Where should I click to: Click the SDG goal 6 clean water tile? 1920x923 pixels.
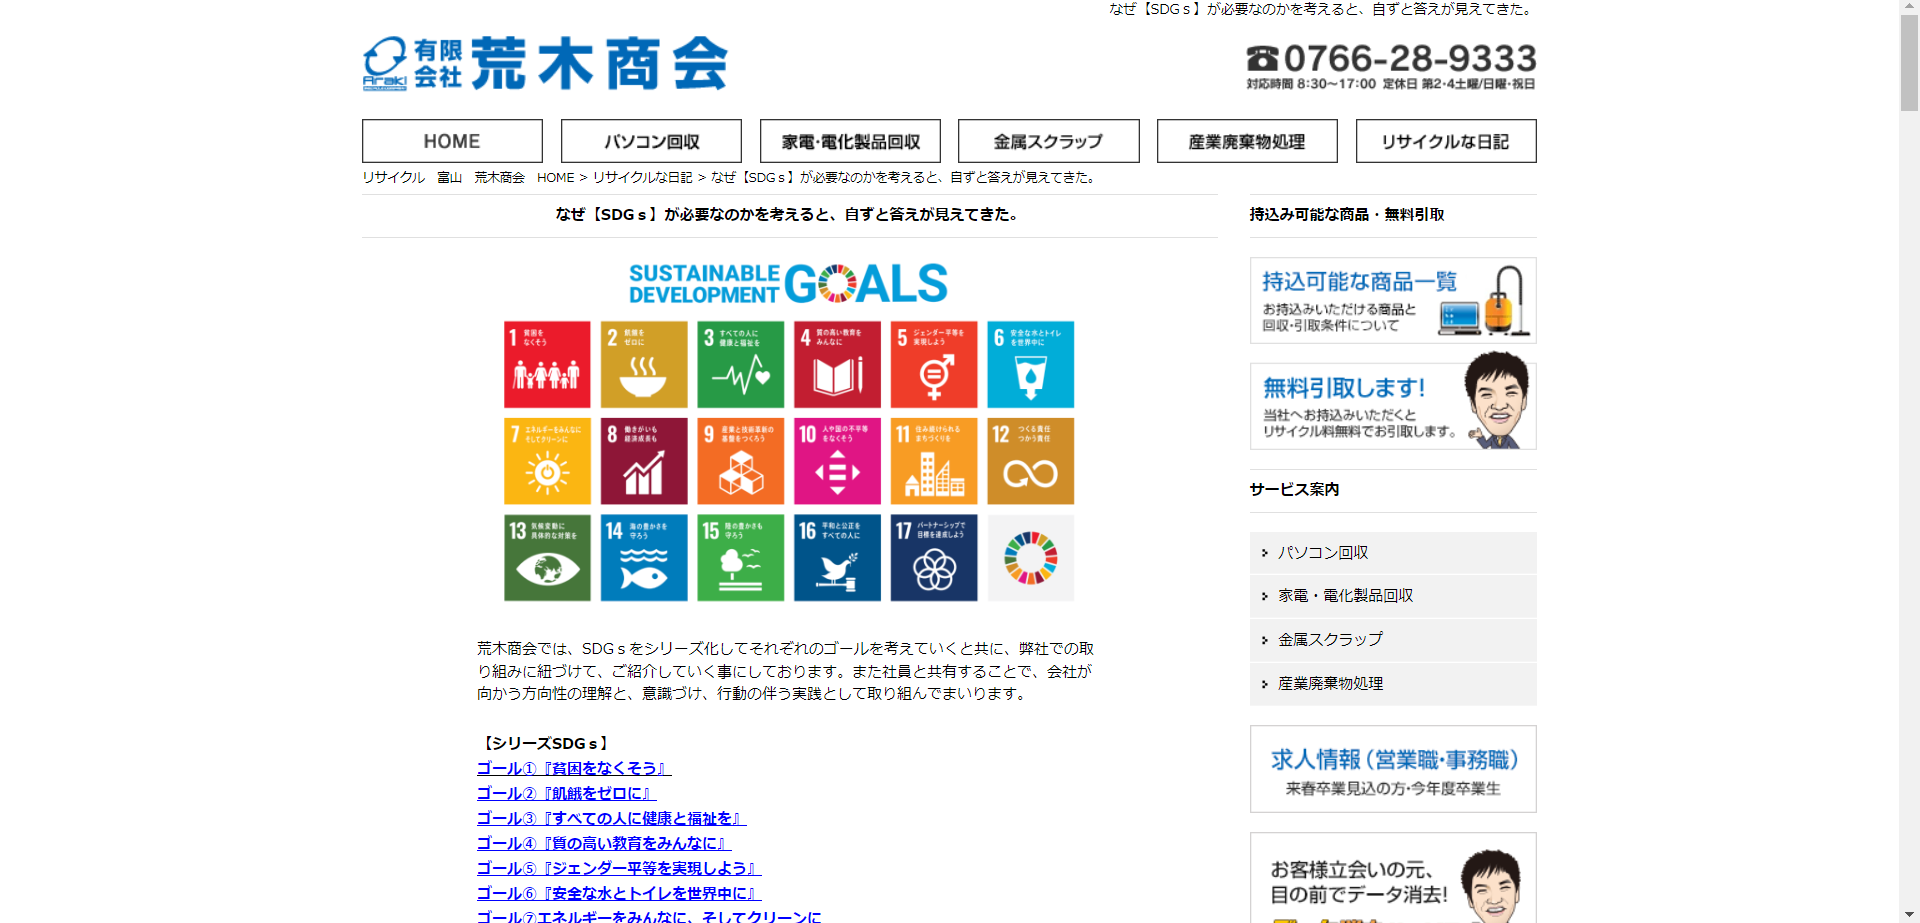point(1031,364)
